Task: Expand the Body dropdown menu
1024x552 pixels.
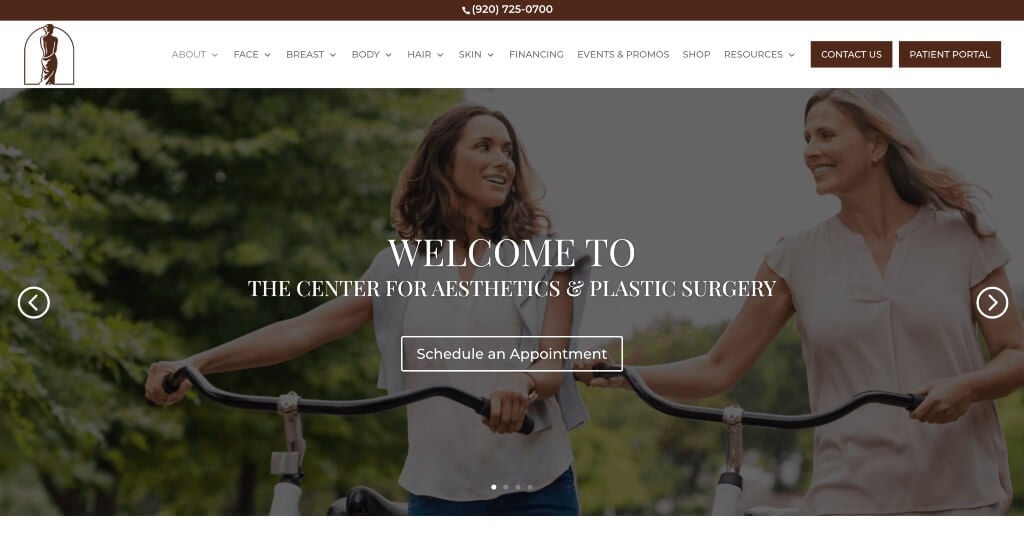Action: tap(372, 54)
